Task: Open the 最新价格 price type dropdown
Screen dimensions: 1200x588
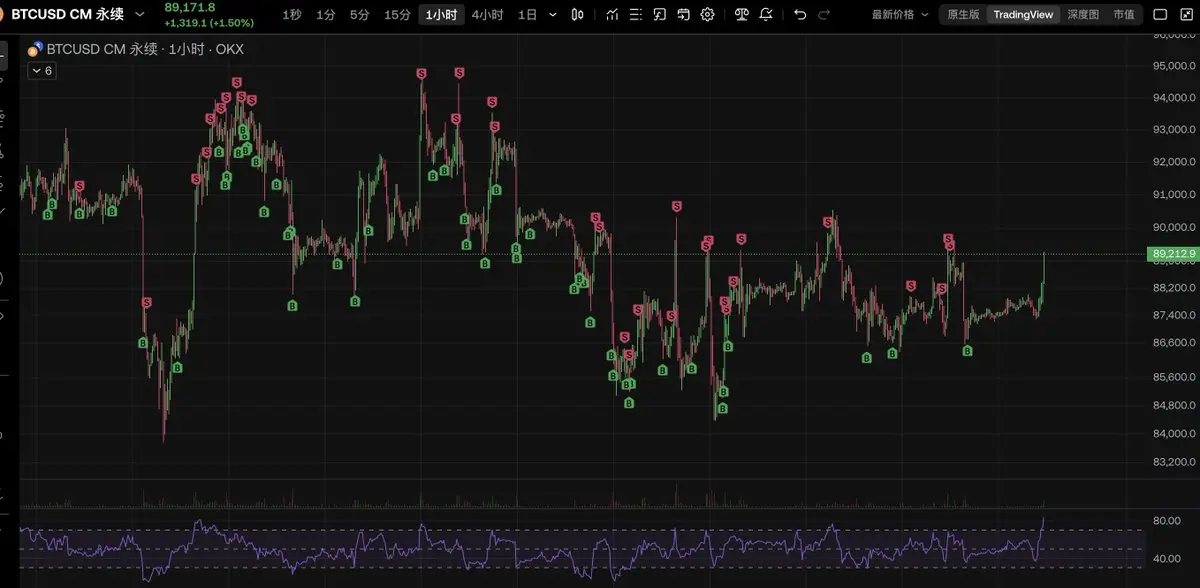Action: click(x=900, y=15)
